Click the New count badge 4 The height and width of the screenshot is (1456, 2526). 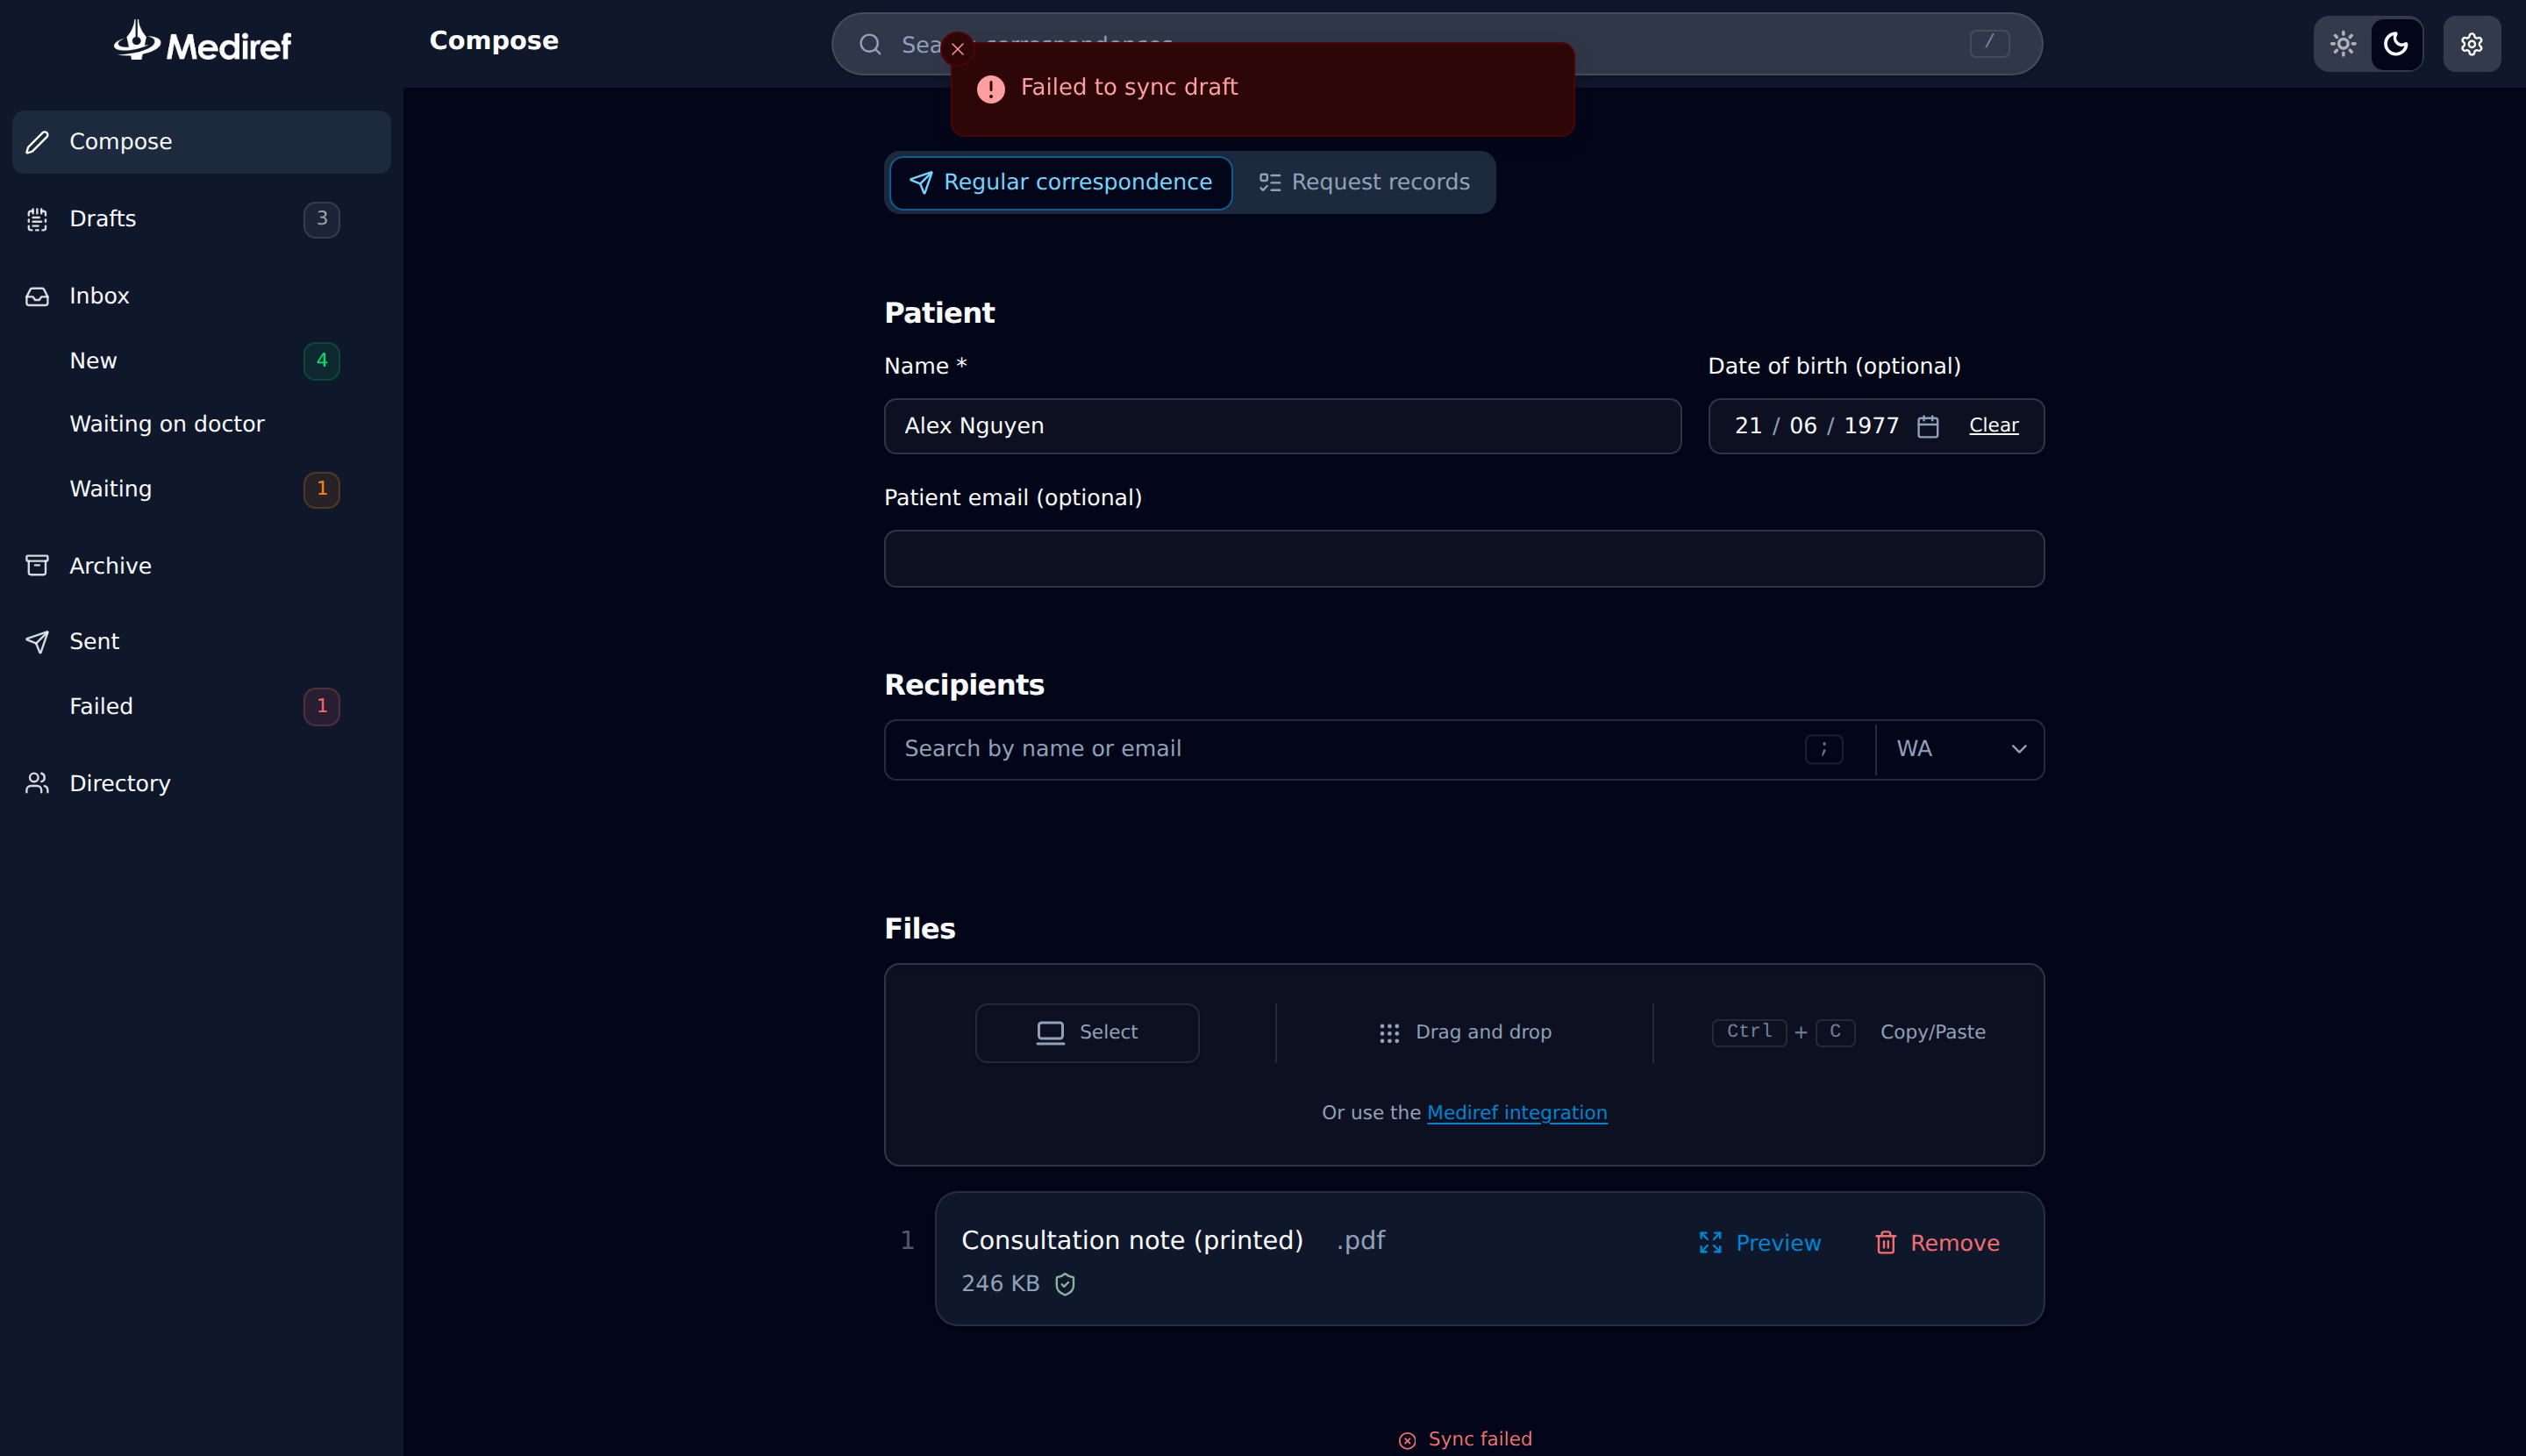coord(322,361)
